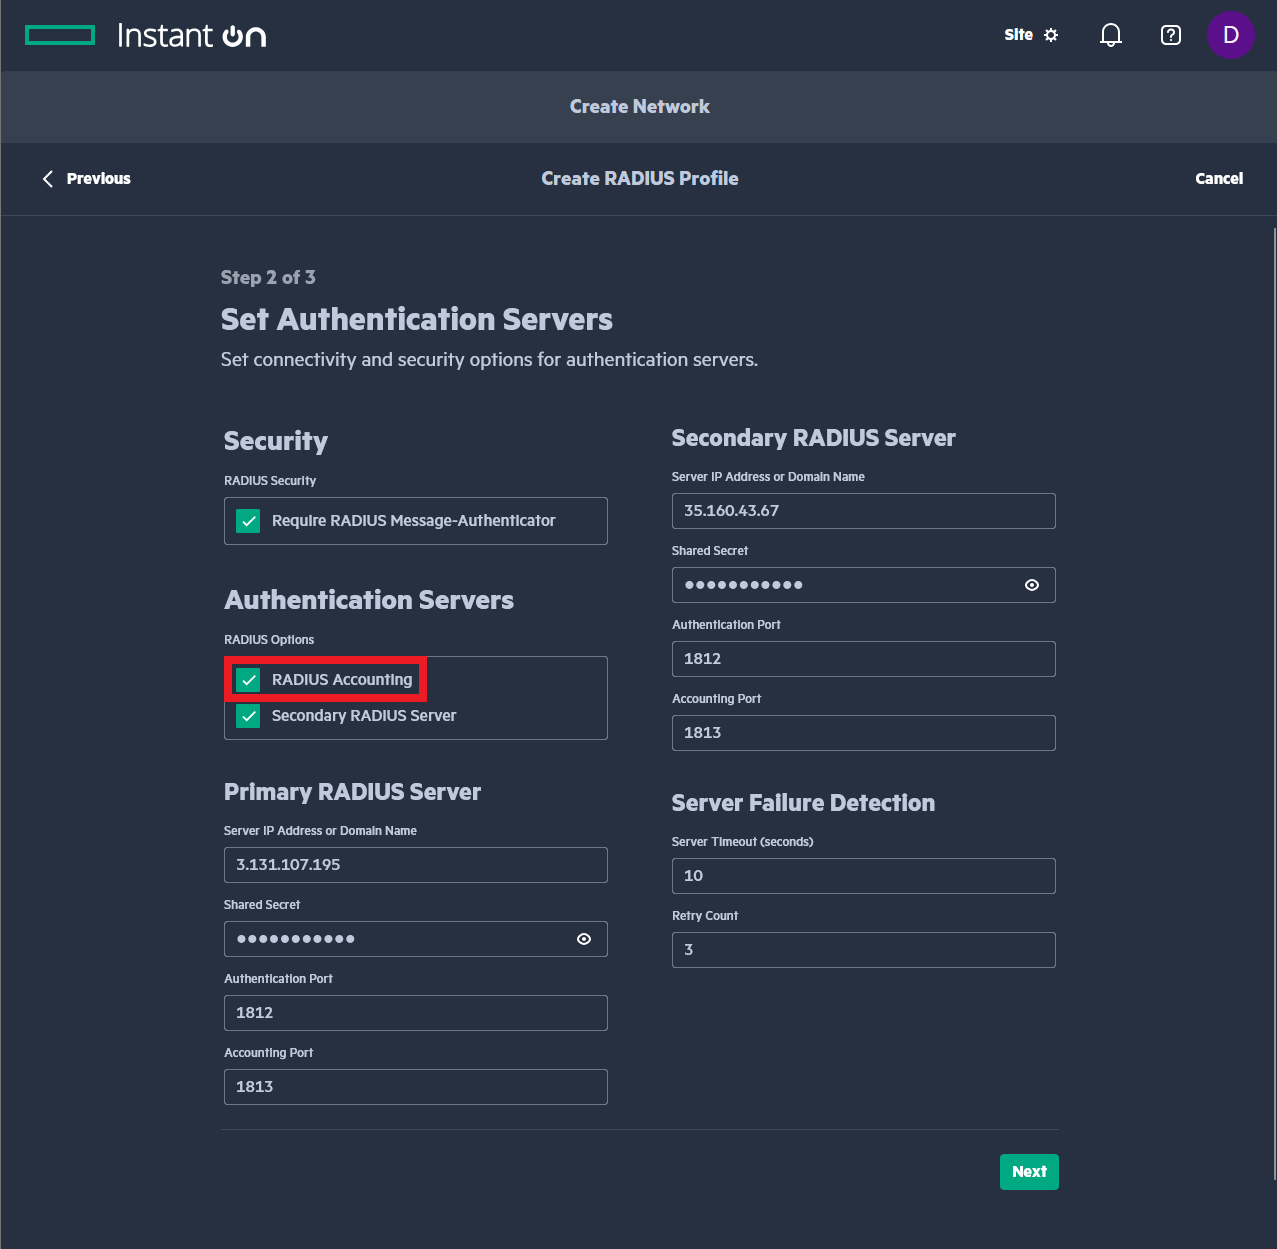Edit Secondary server IP 35.160.43.67
Image resolution: width=1277 pixels, height=1249 pixels.
click(864, 511)
